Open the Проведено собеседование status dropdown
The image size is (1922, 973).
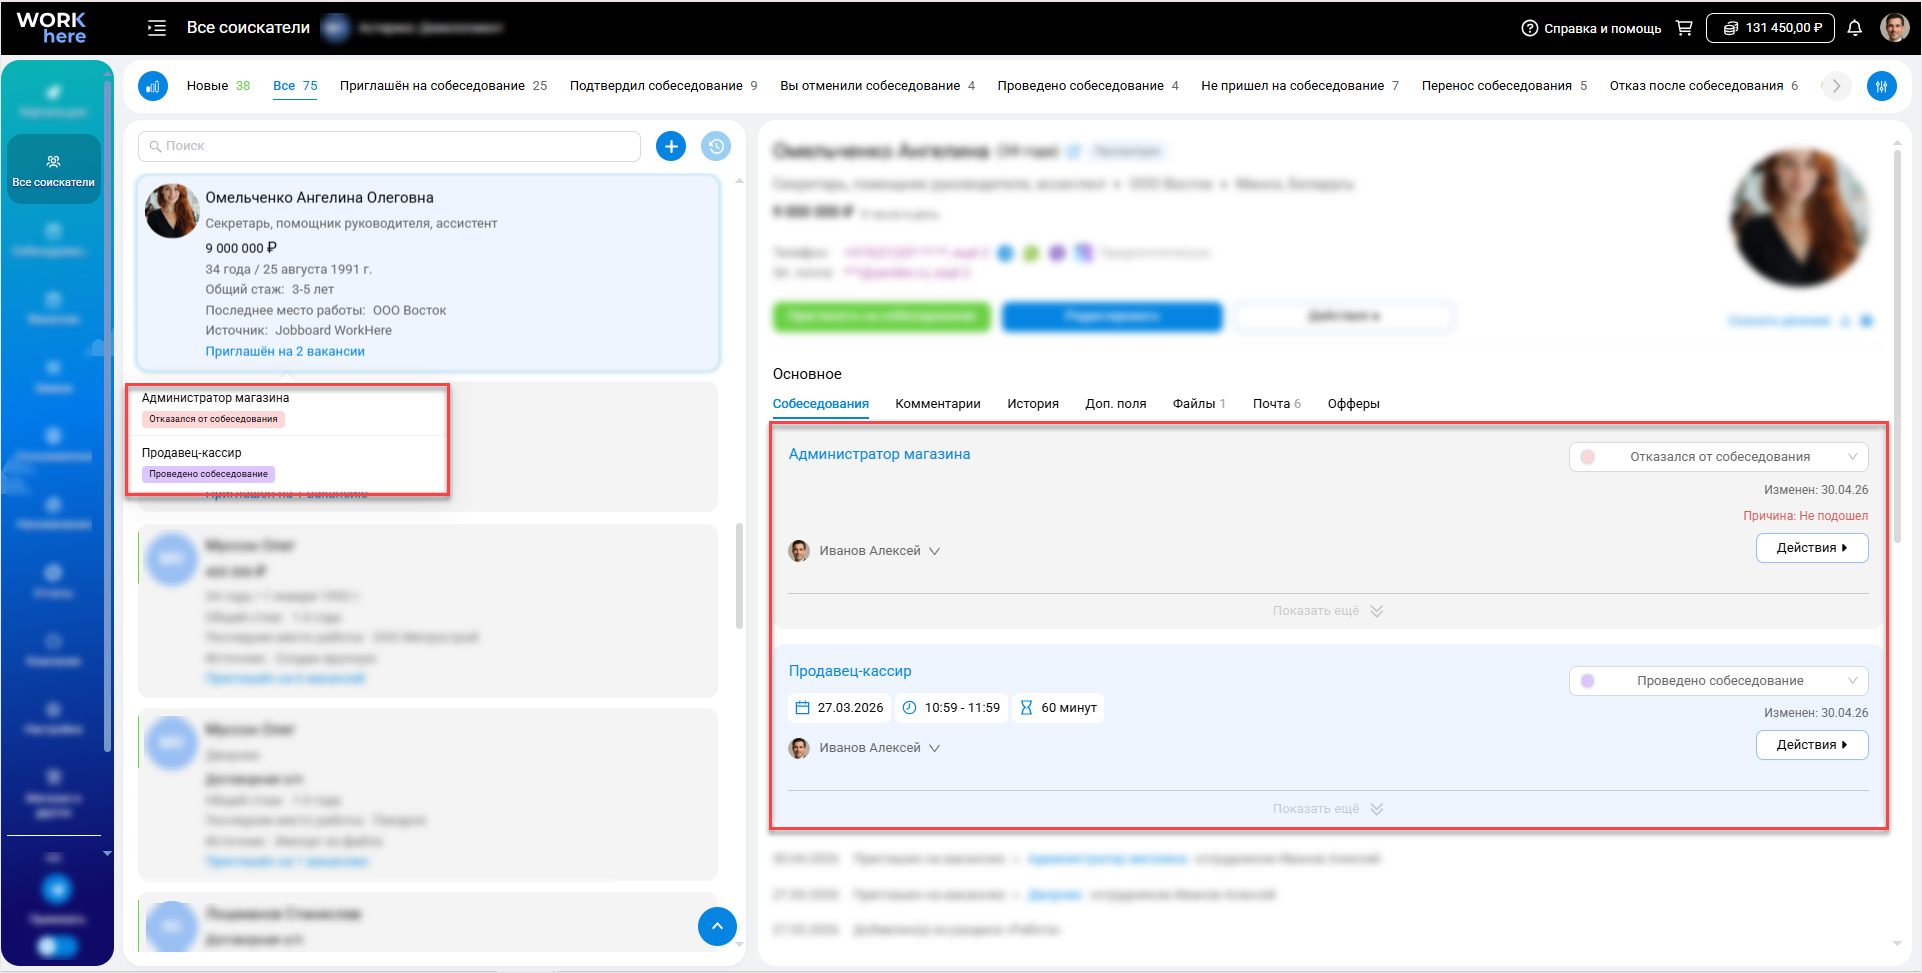tap(1718, 681)
